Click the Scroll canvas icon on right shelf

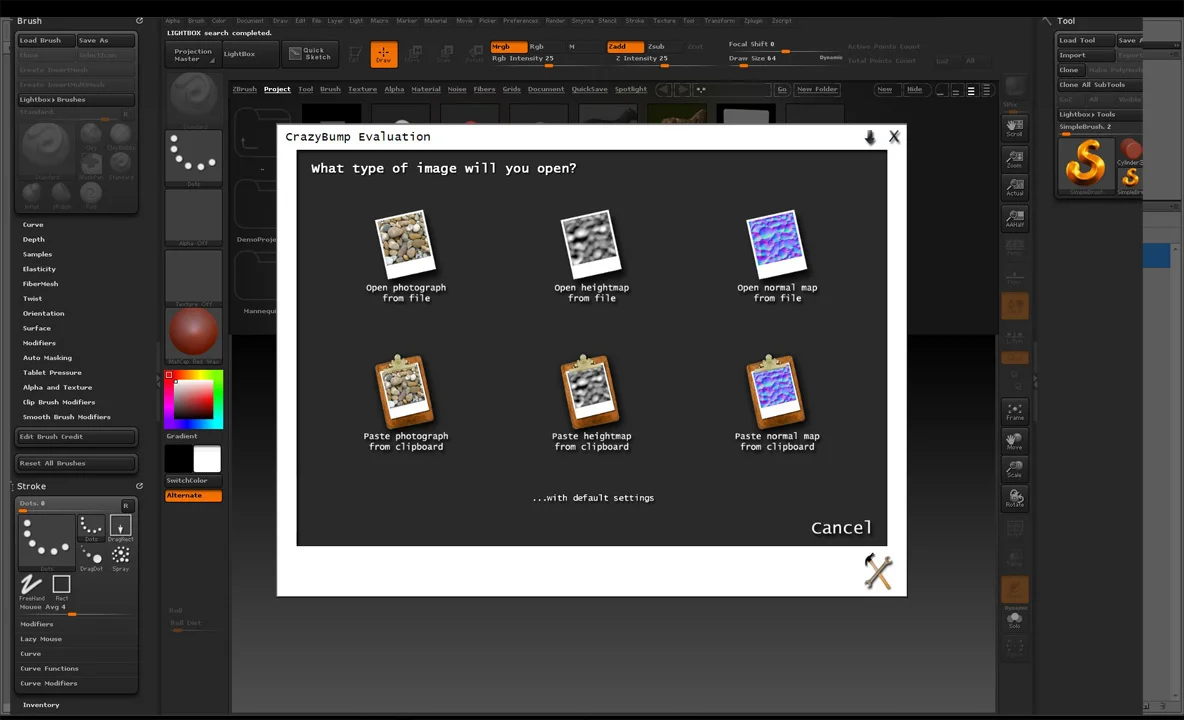[1015, 128]
